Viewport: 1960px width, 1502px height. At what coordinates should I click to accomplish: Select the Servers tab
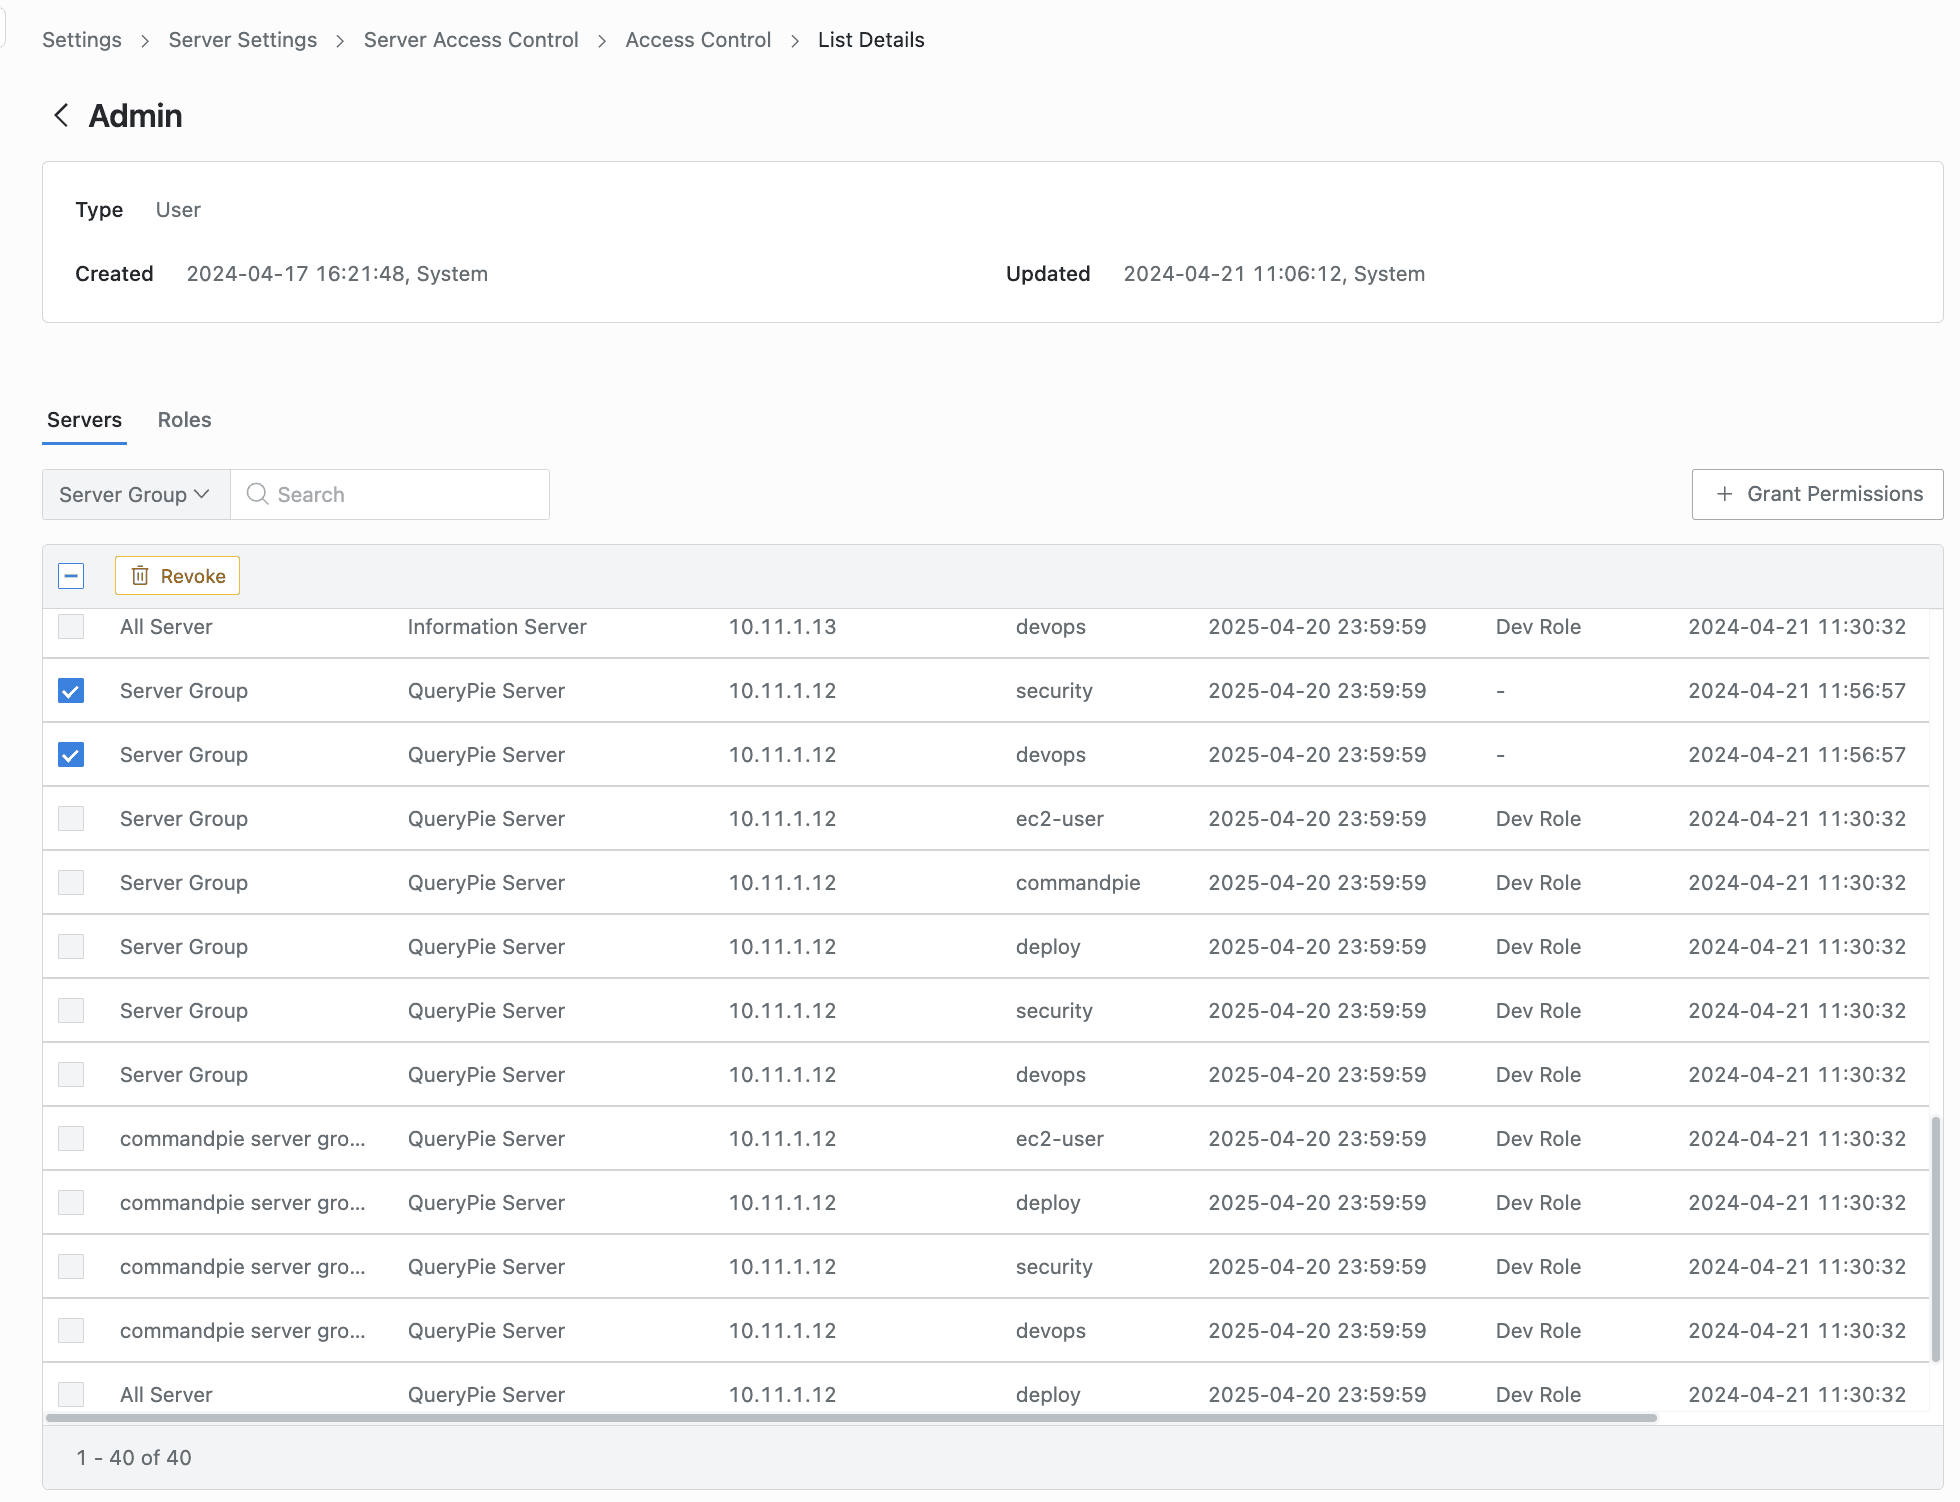click(x=84, y=420)
